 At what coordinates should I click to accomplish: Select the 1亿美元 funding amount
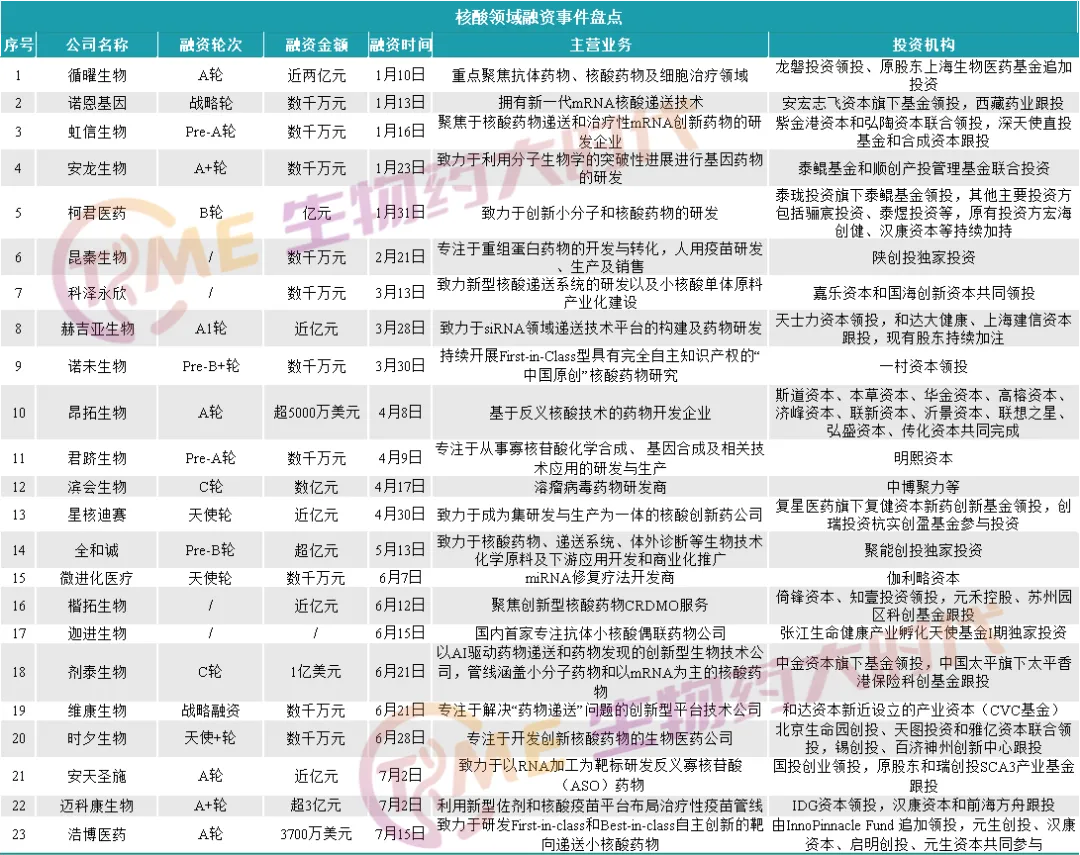[316, 672]
